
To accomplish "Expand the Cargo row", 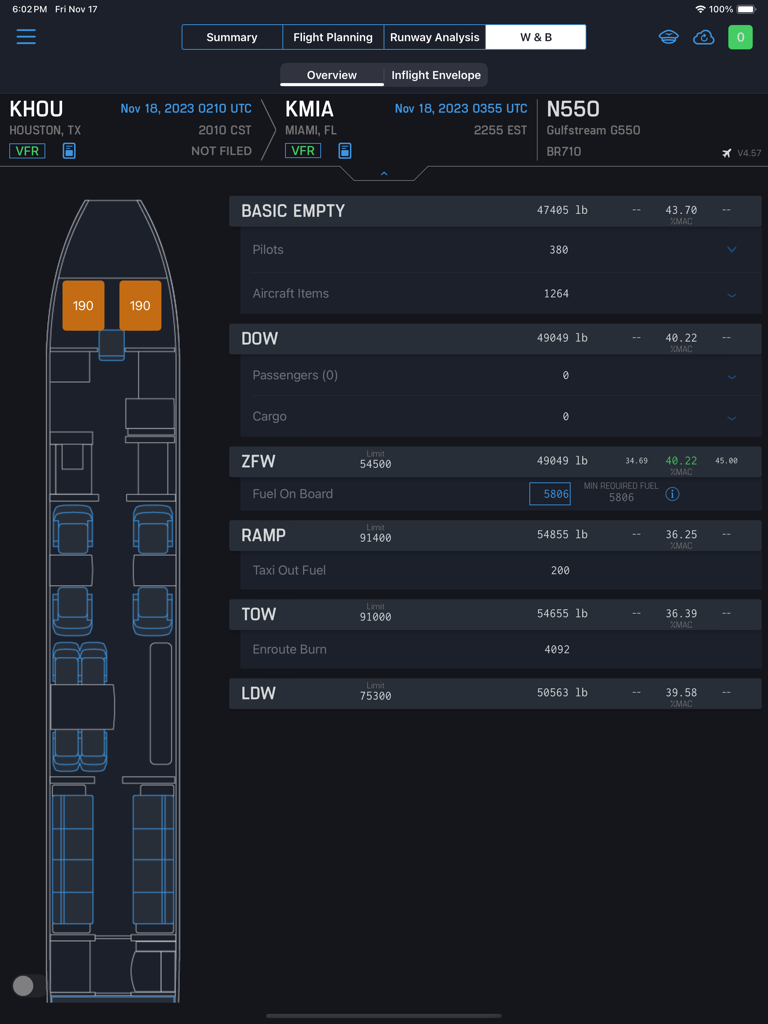I will (731, 417).
